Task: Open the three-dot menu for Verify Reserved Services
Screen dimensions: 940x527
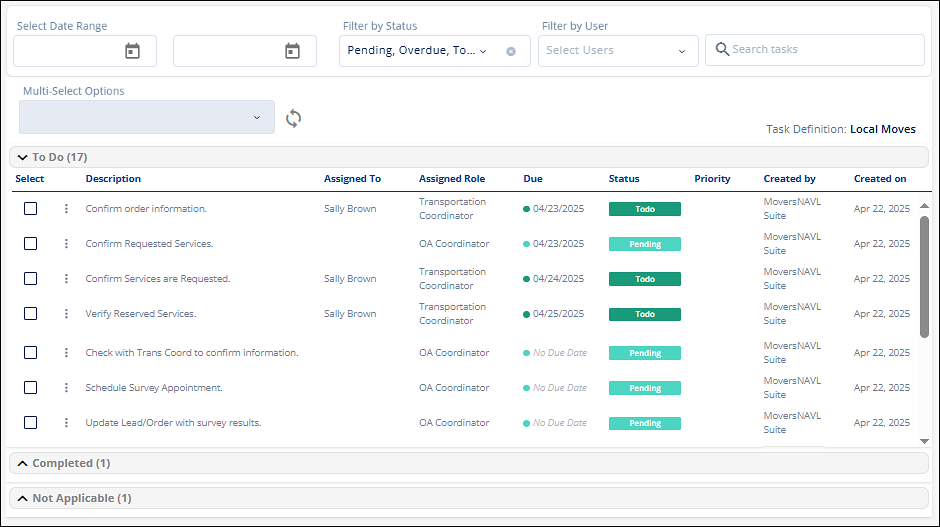Action: tap(67, 314)
